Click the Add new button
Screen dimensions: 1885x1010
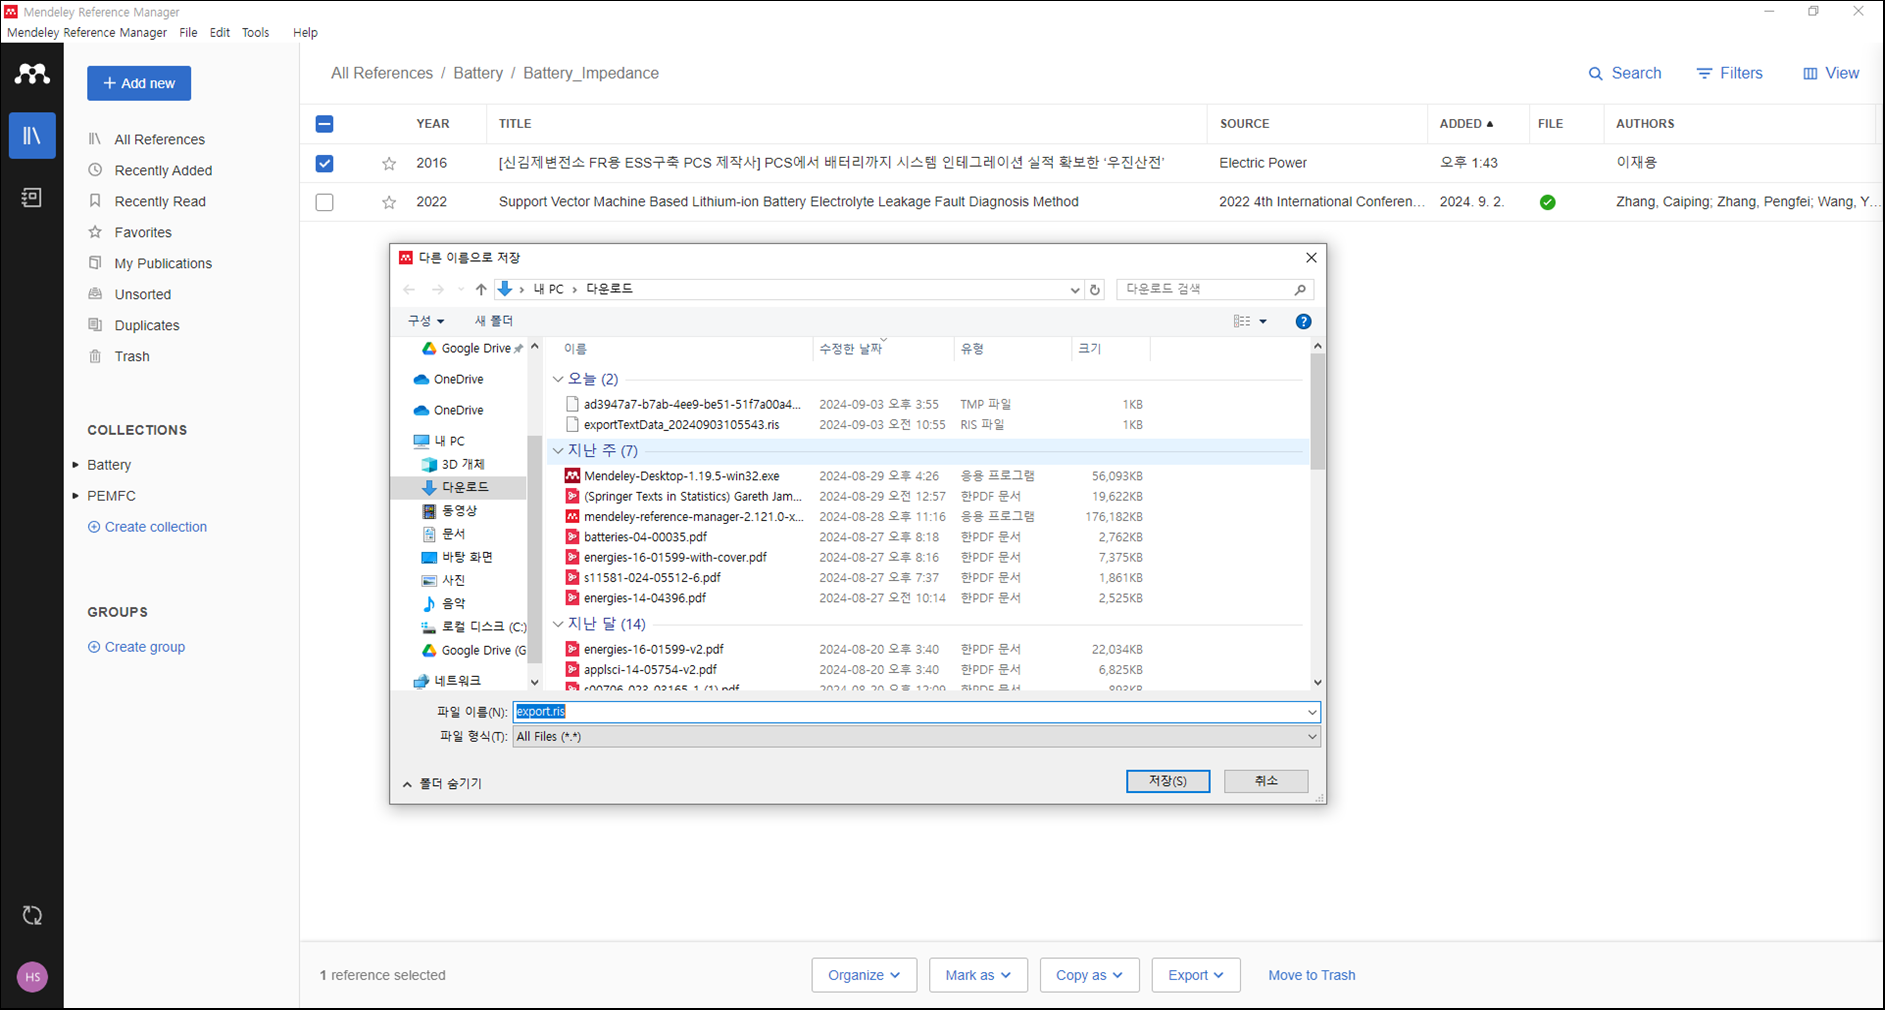pyautogui.click(x=139, y=83)
